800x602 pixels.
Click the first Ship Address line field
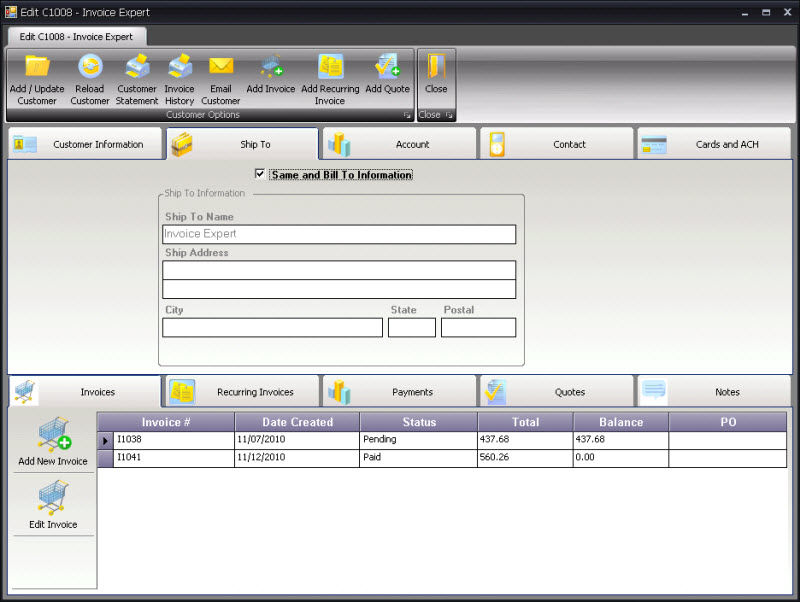pos(339,270)
